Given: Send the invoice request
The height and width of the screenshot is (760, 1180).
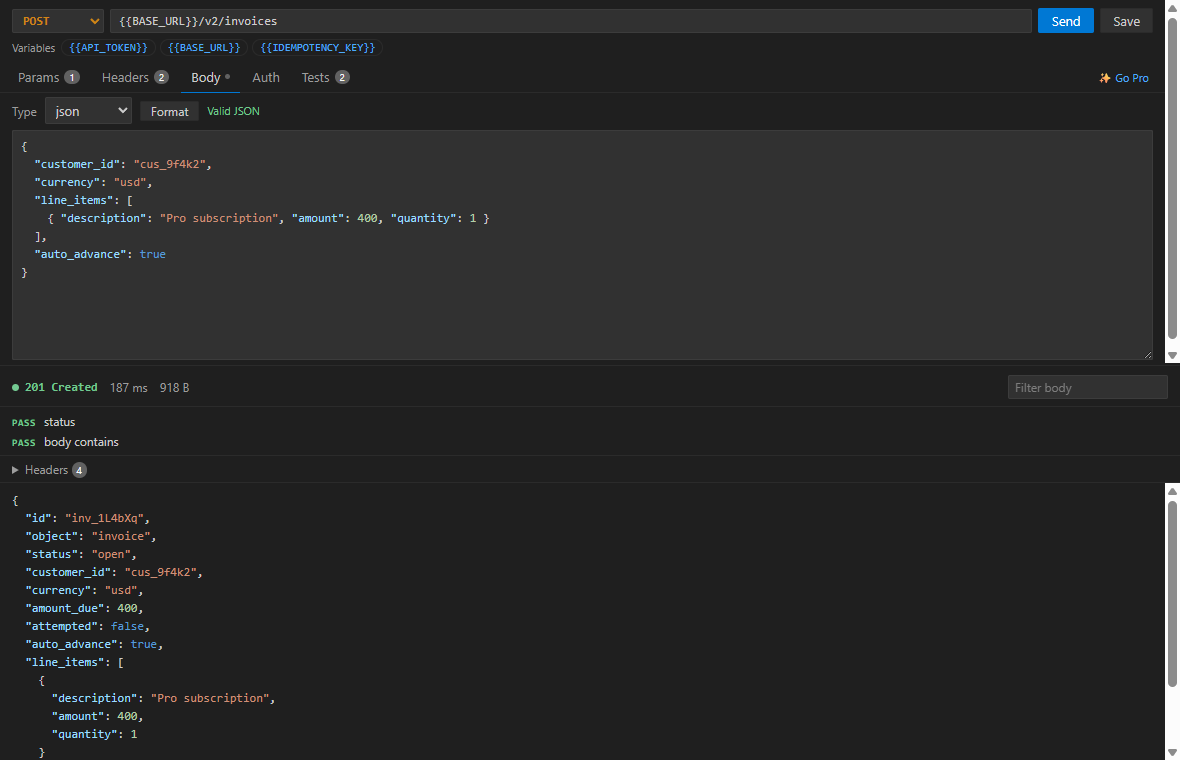Looking at the screenshot, I should (x=1066, y=21).
